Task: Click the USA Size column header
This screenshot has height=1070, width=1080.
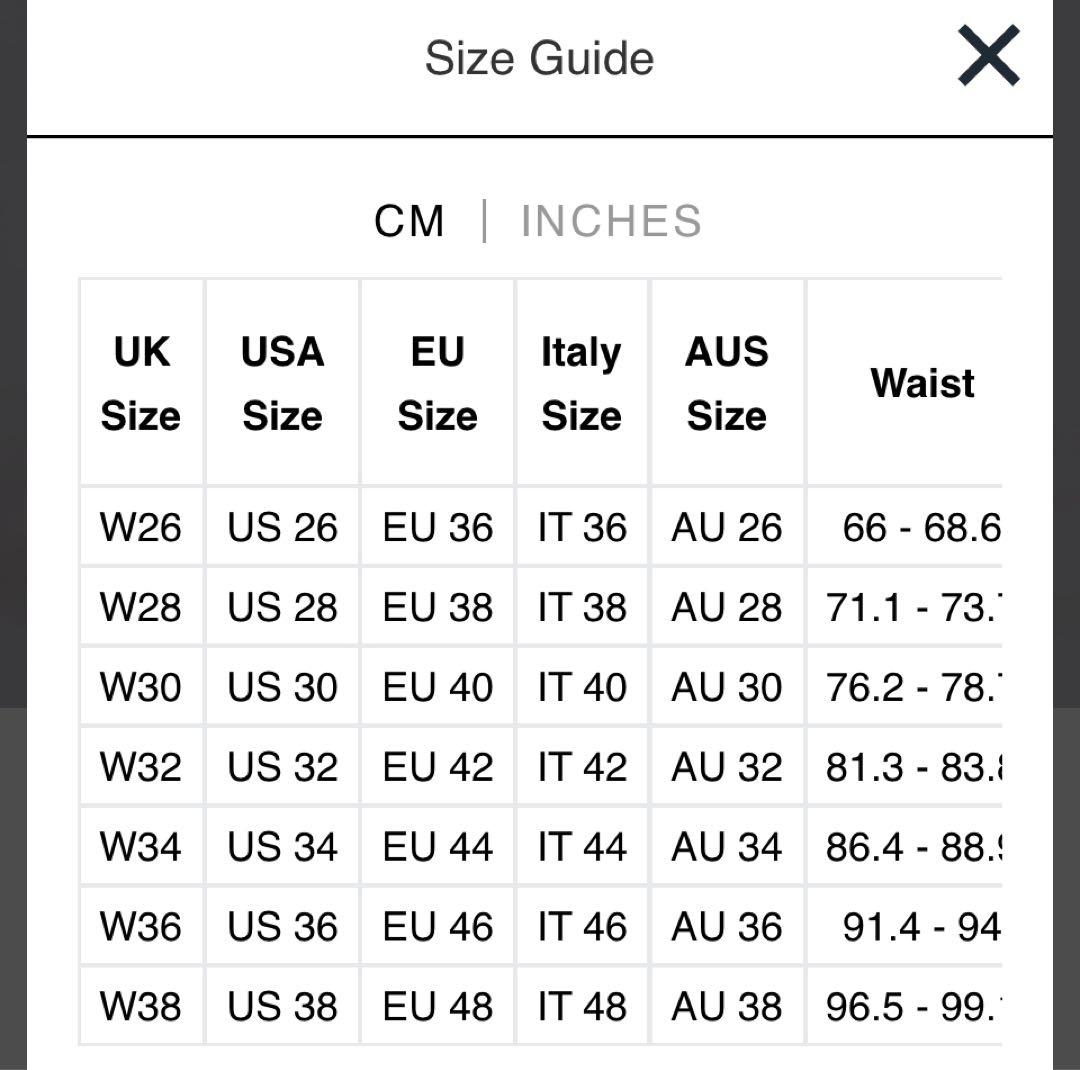Action: [282, 383]
